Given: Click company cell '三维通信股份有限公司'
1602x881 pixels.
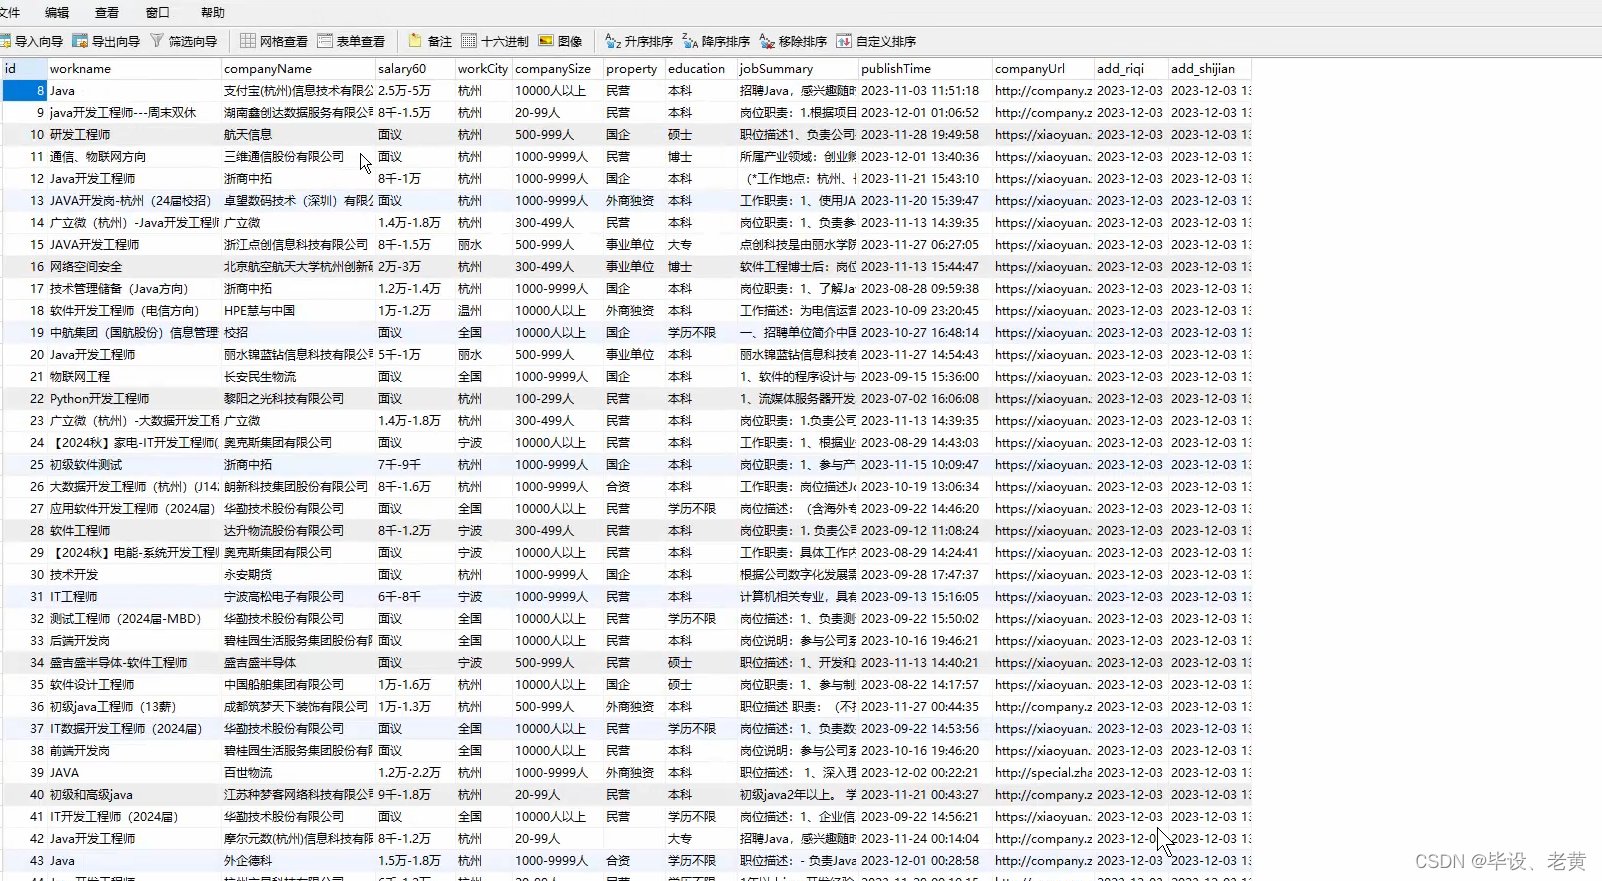Looking at the screenshot, I should click(x=298, y=157).
